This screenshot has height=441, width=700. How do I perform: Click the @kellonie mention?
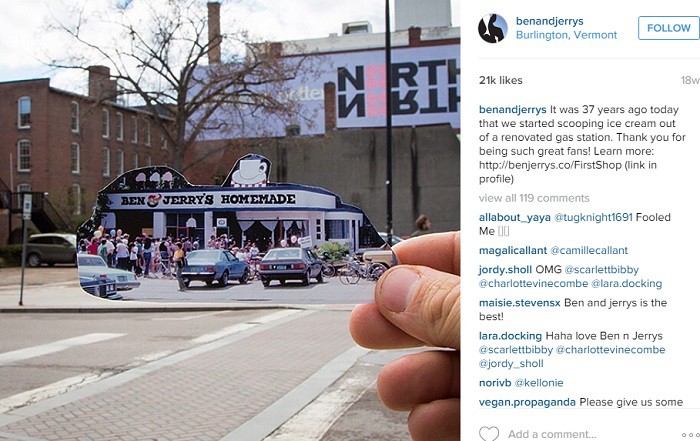pos(539,383)
